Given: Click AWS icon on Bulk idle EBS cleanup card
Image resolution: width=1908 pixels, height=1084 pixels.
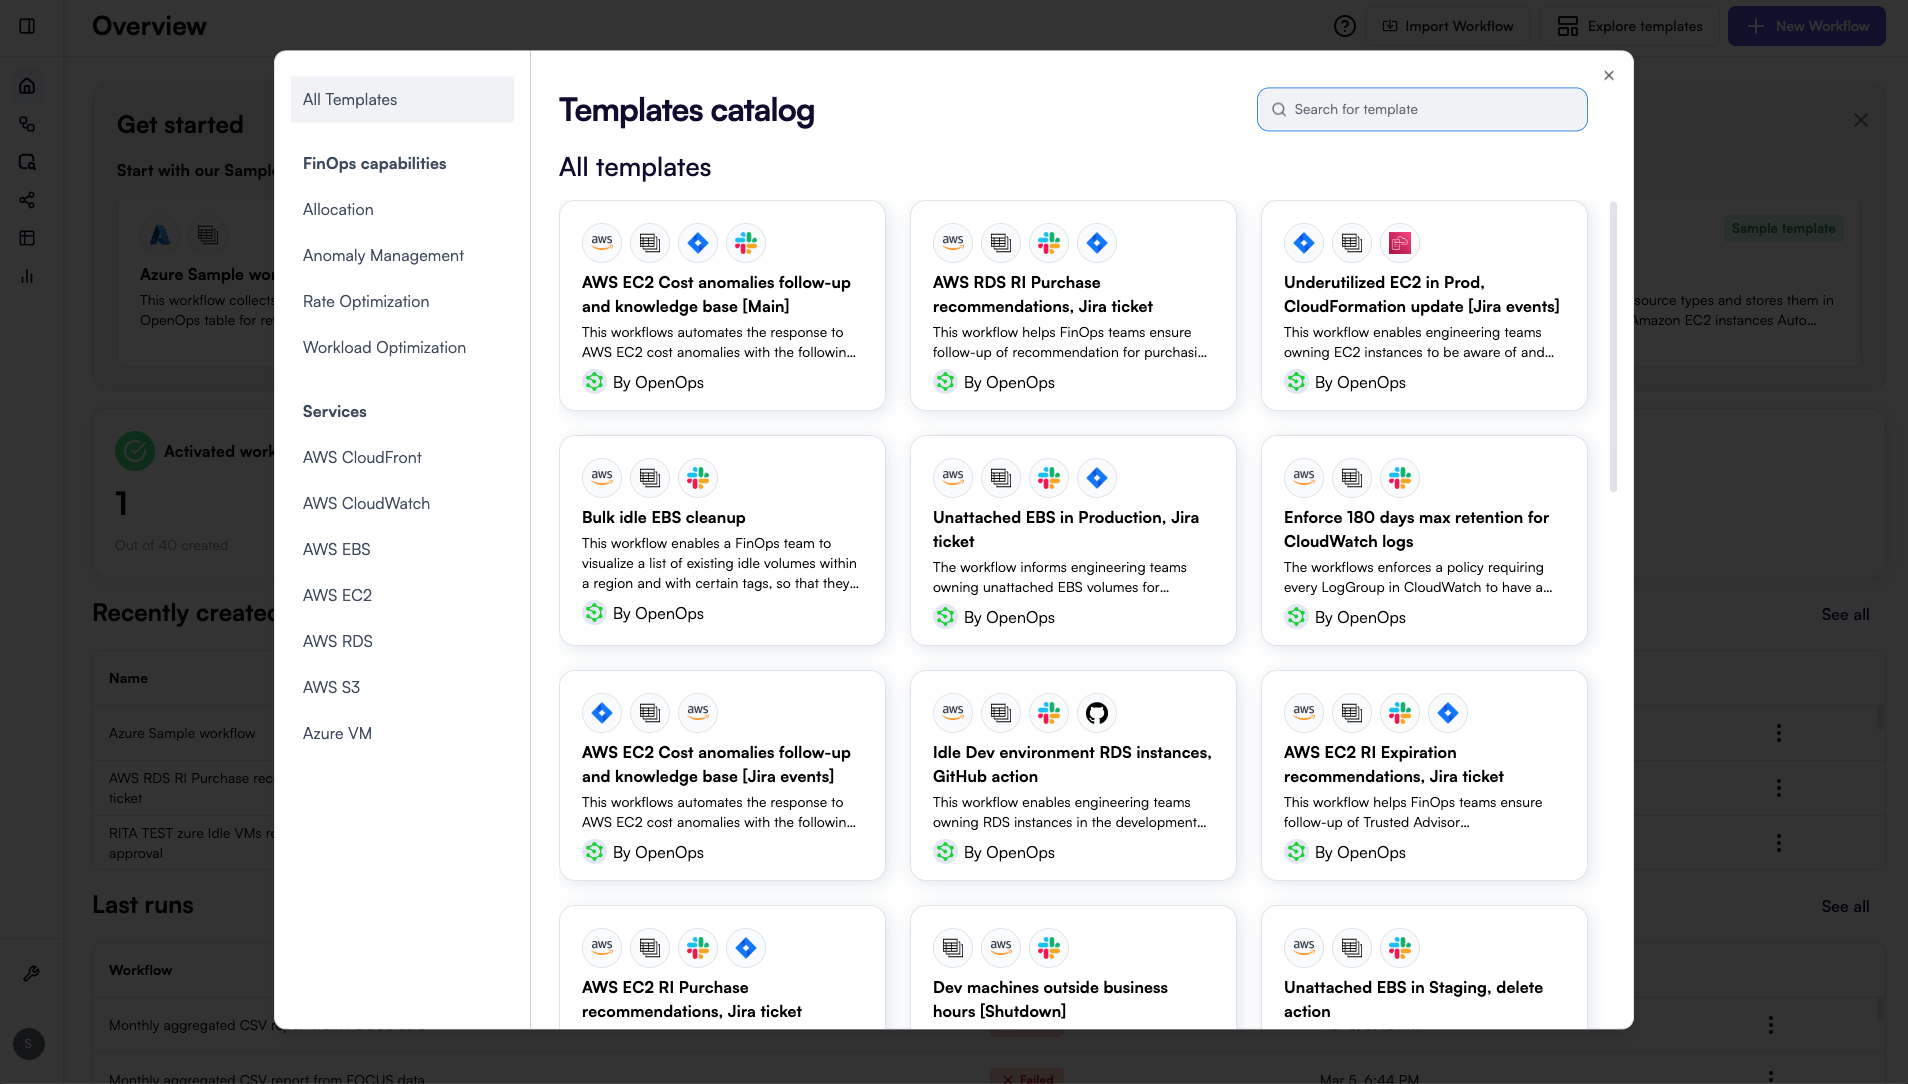Looking at the screenshot, I should click(x=602, y=478).
